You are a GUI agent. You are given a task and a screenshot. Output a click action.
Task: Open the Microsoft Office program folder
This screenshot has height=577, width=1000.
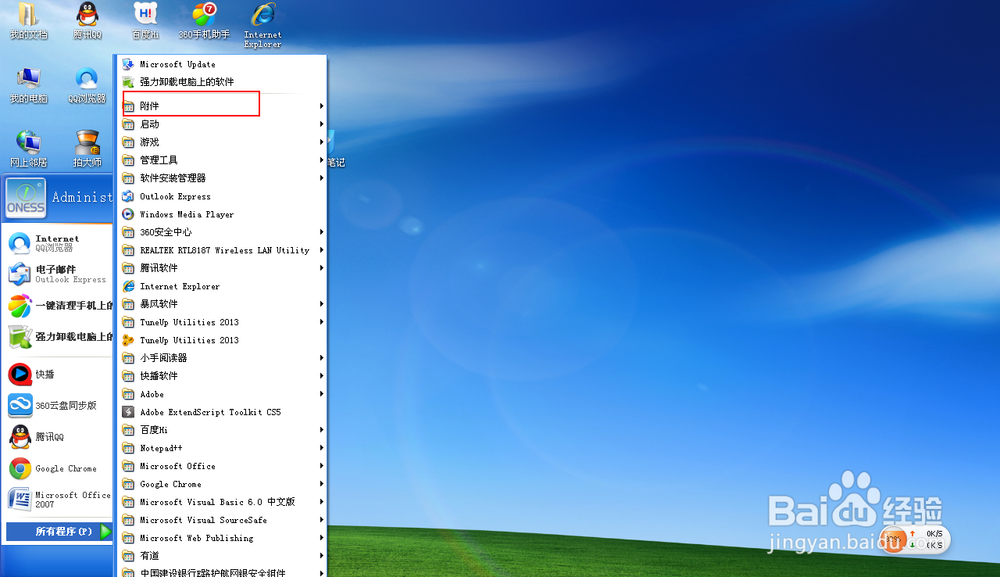coord(223,466)
